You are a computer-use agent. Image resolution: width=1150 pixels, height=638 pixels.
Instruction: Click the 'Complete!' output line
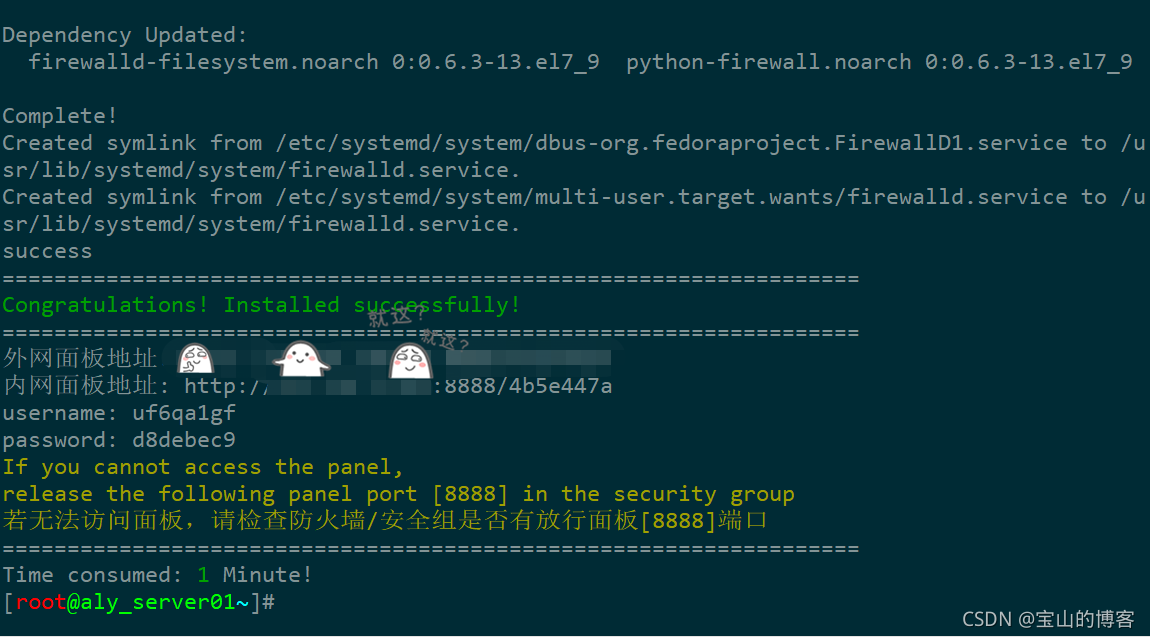coord(60,116)
